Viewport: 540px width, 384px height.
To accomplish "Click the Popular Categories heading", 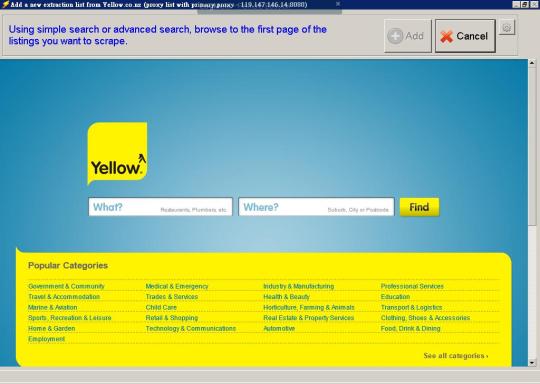I will tap(68, 266).
